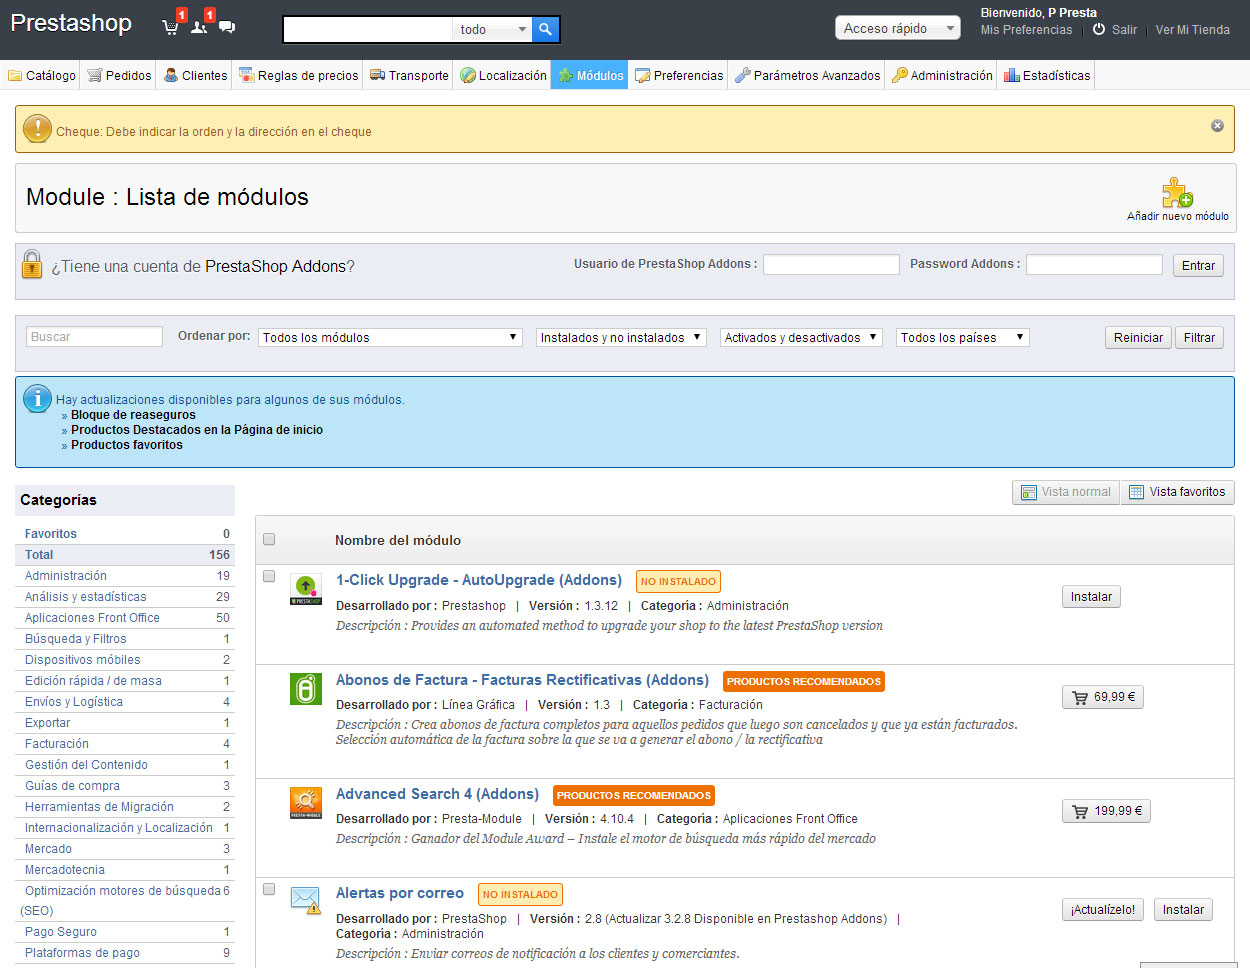Click the Alertas por correo envelope icon
The height and width of the screenshot is (968, 1250).
306,900
